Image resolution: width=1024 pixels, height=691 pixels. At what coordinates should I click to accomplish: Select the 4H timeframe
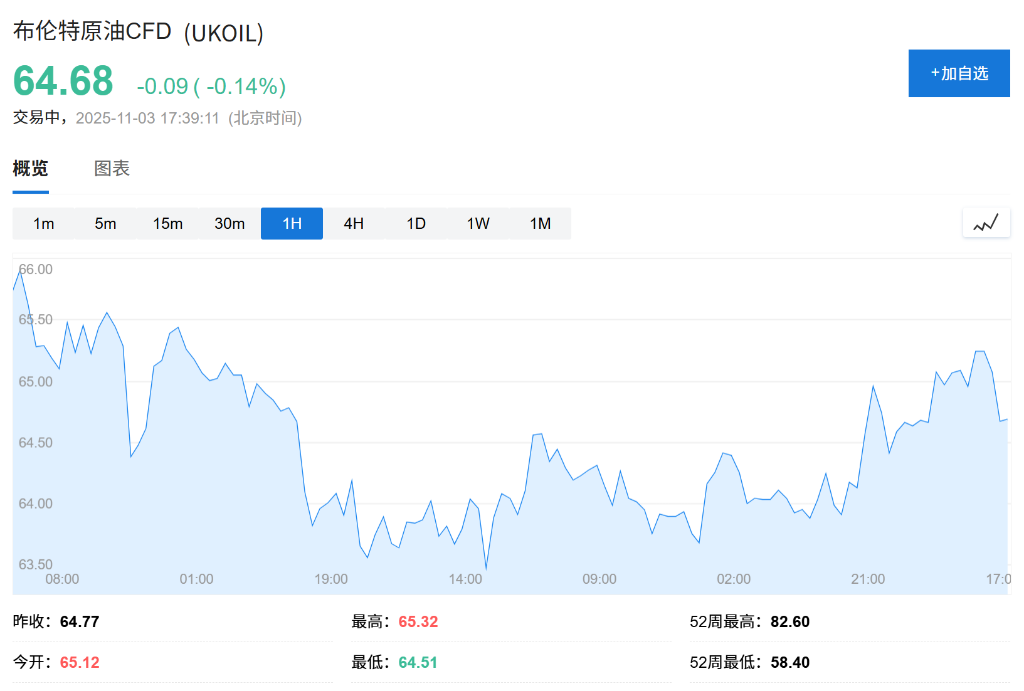(x=353, y=224)
